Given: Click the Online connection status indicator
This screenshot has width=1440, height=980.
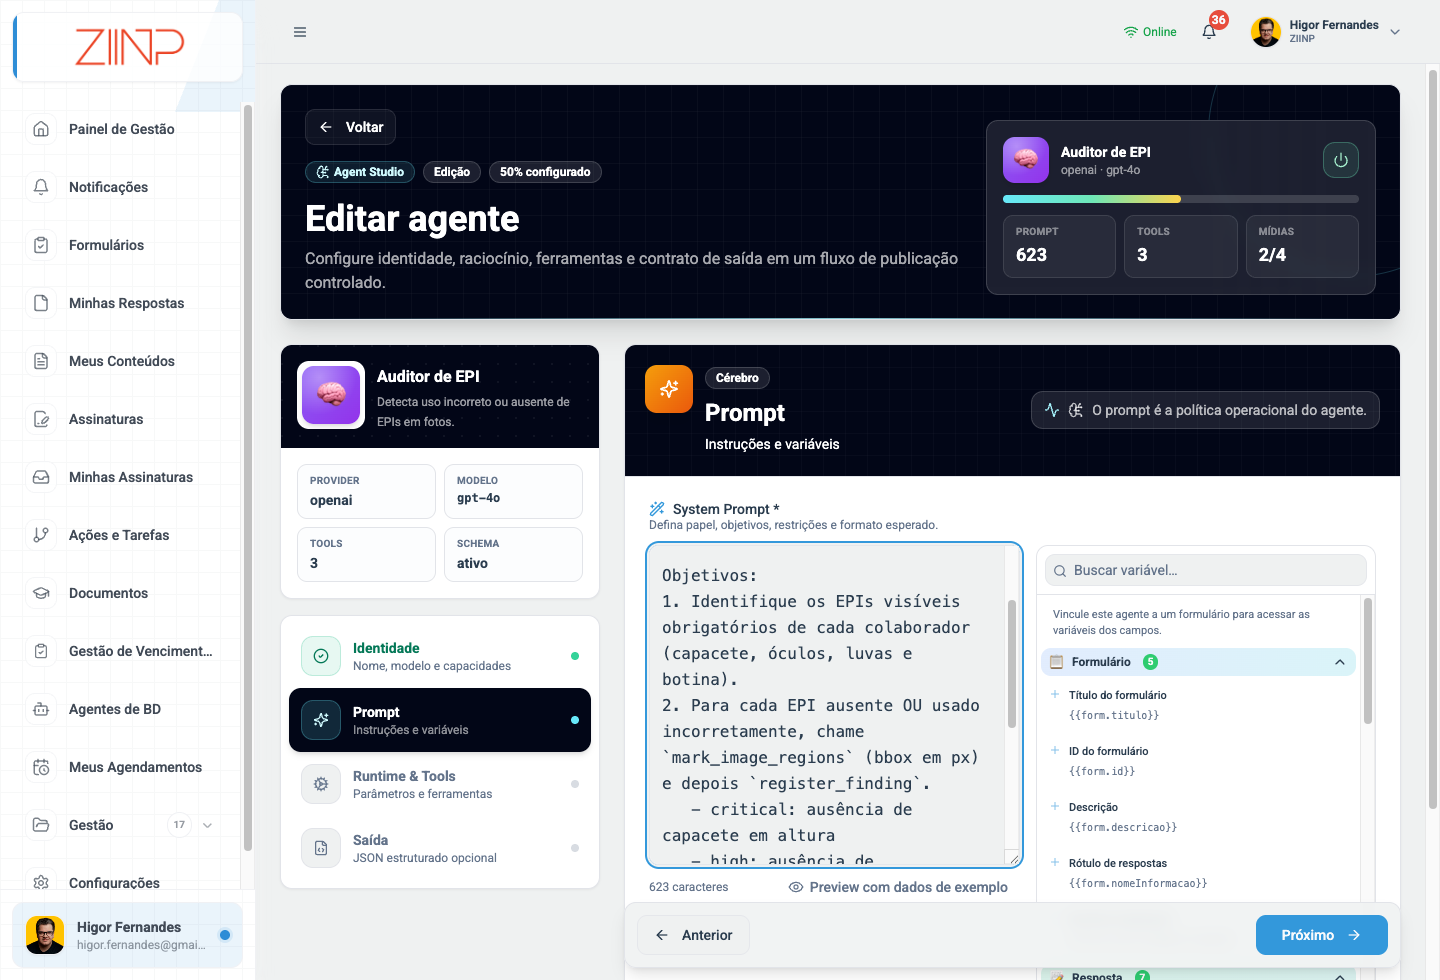Looking at the screenshot, I should (1150, 32).
